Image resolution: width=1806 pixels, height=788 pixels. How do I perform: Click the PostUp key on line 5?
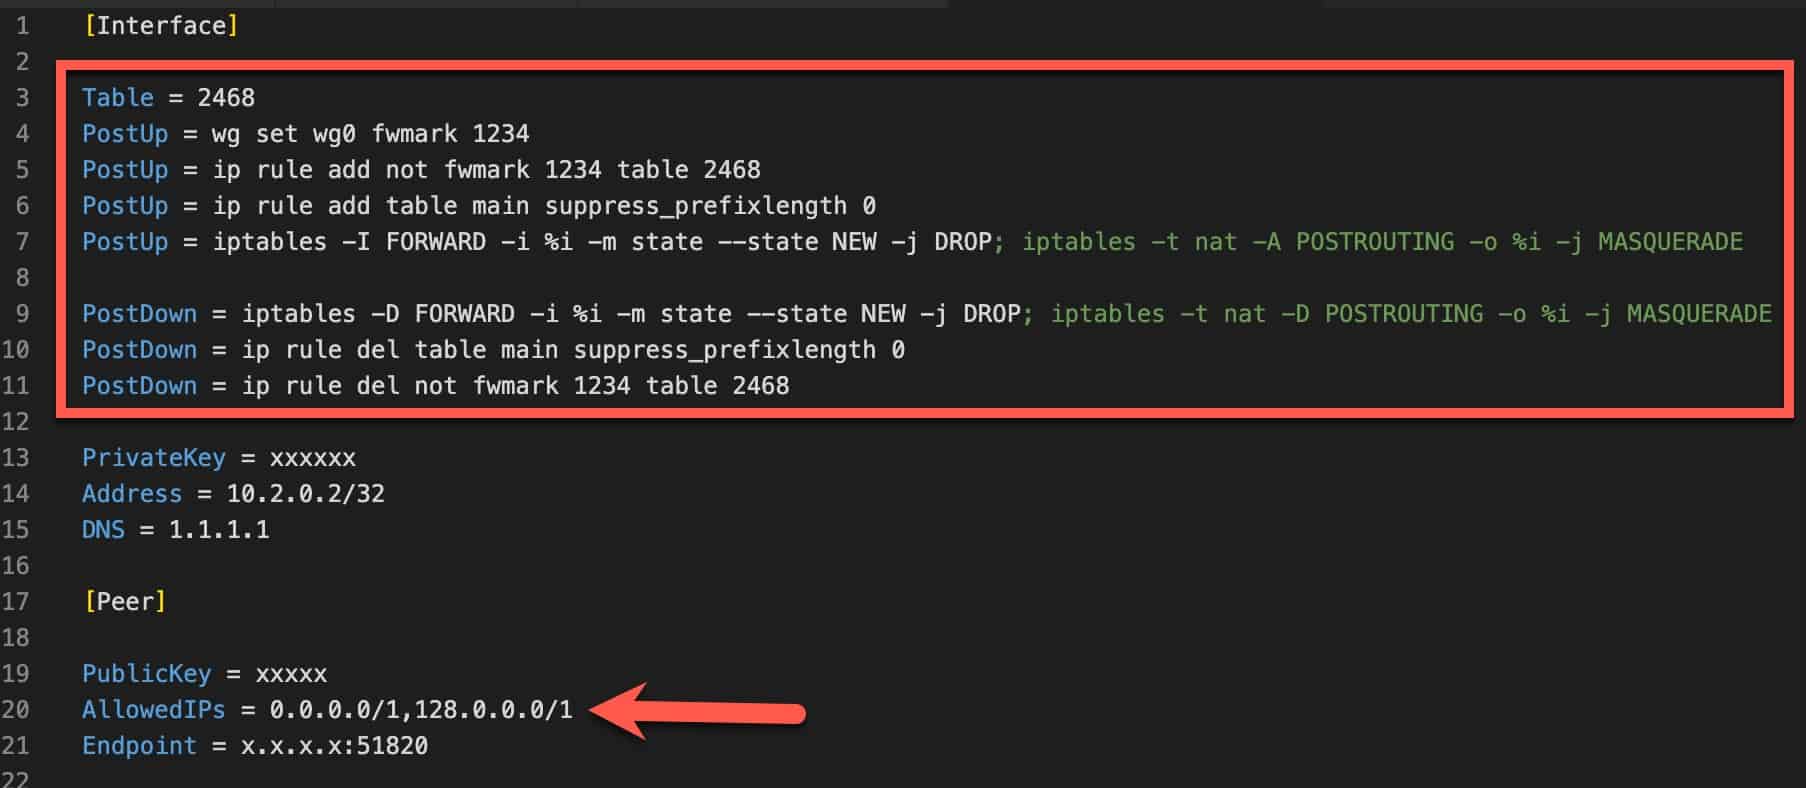point(125,170)
